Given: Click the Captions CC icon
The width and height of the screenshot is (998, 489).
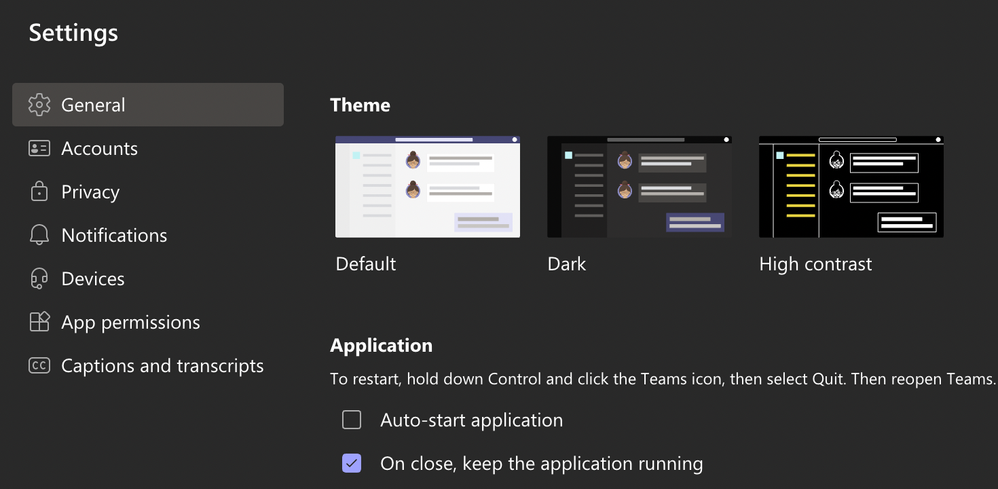Looking at the screenshot, I should [39, 365].
